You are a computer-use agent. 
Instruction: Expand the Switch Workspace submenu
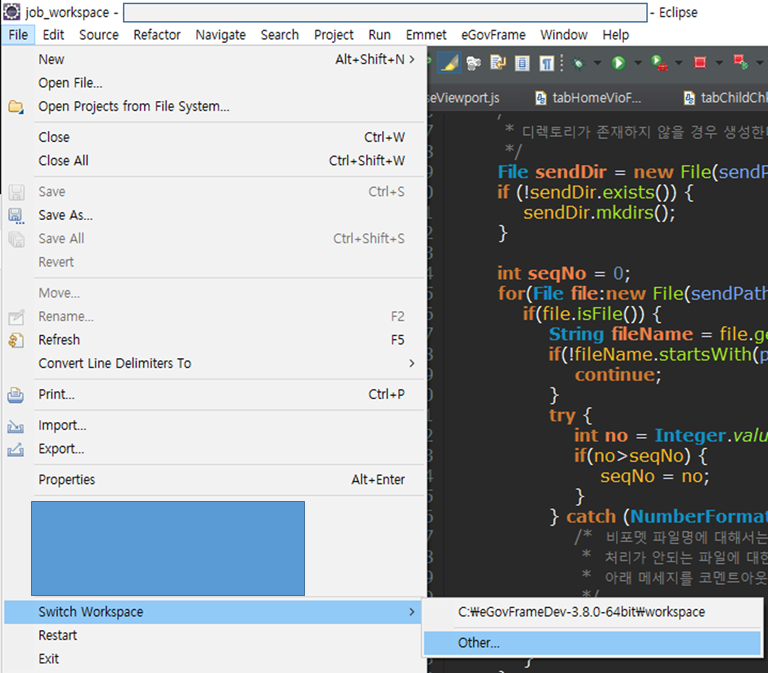point(213,612)
